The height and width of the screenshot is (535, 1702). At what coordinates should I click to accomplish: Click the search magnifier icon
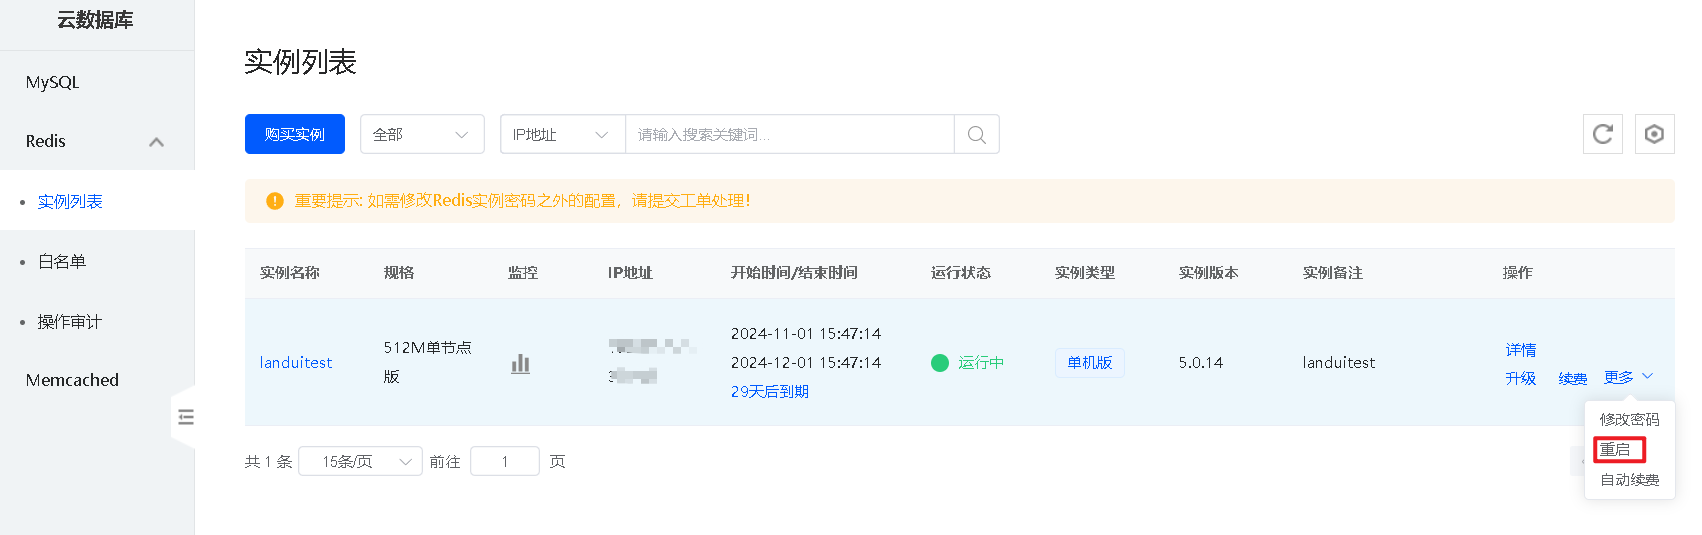point(976,135)
